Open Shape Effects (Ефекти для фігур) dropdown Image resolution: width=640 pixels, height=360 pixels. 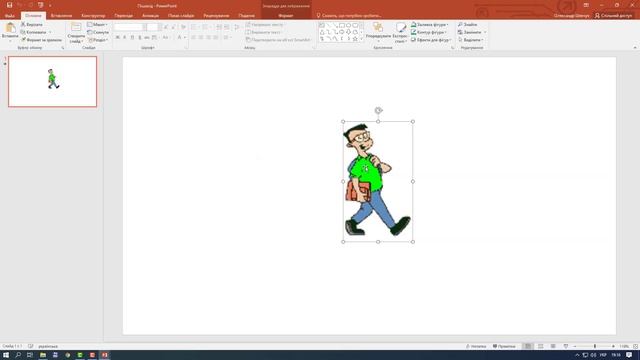(431, 40)
